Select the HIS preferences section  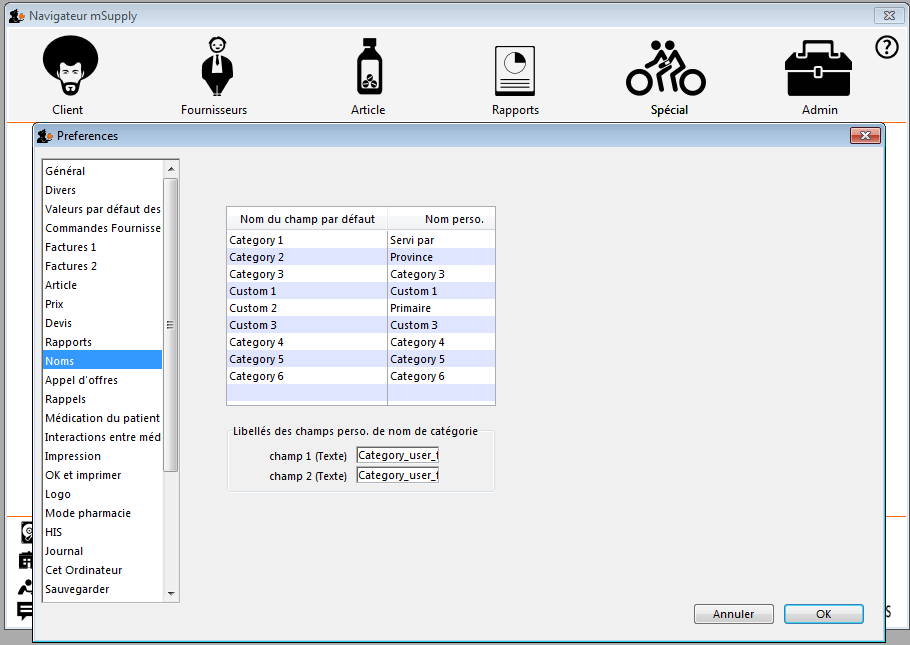(102, 532)
